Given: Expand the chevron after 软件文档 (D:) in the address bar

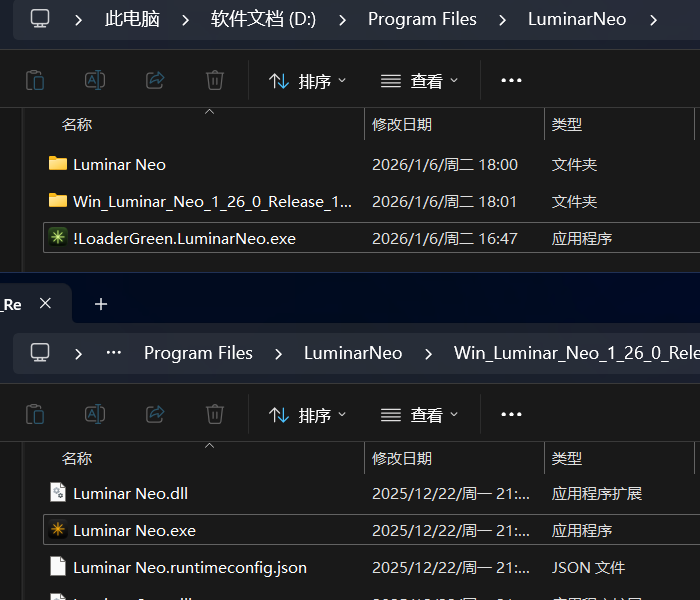Looking at the screenshot, I should (342, 19).
